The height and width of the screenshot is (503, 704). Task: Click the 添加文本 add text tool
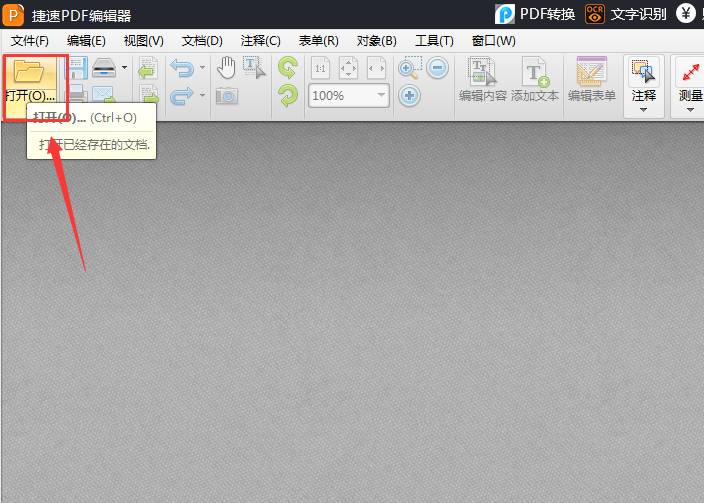pos(535,79)
